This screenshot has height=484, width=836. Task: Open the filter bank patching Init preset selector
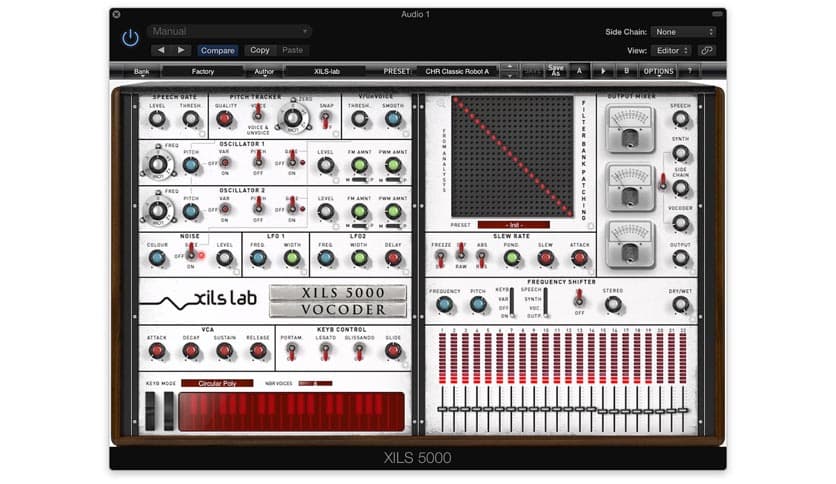[513, 225]
